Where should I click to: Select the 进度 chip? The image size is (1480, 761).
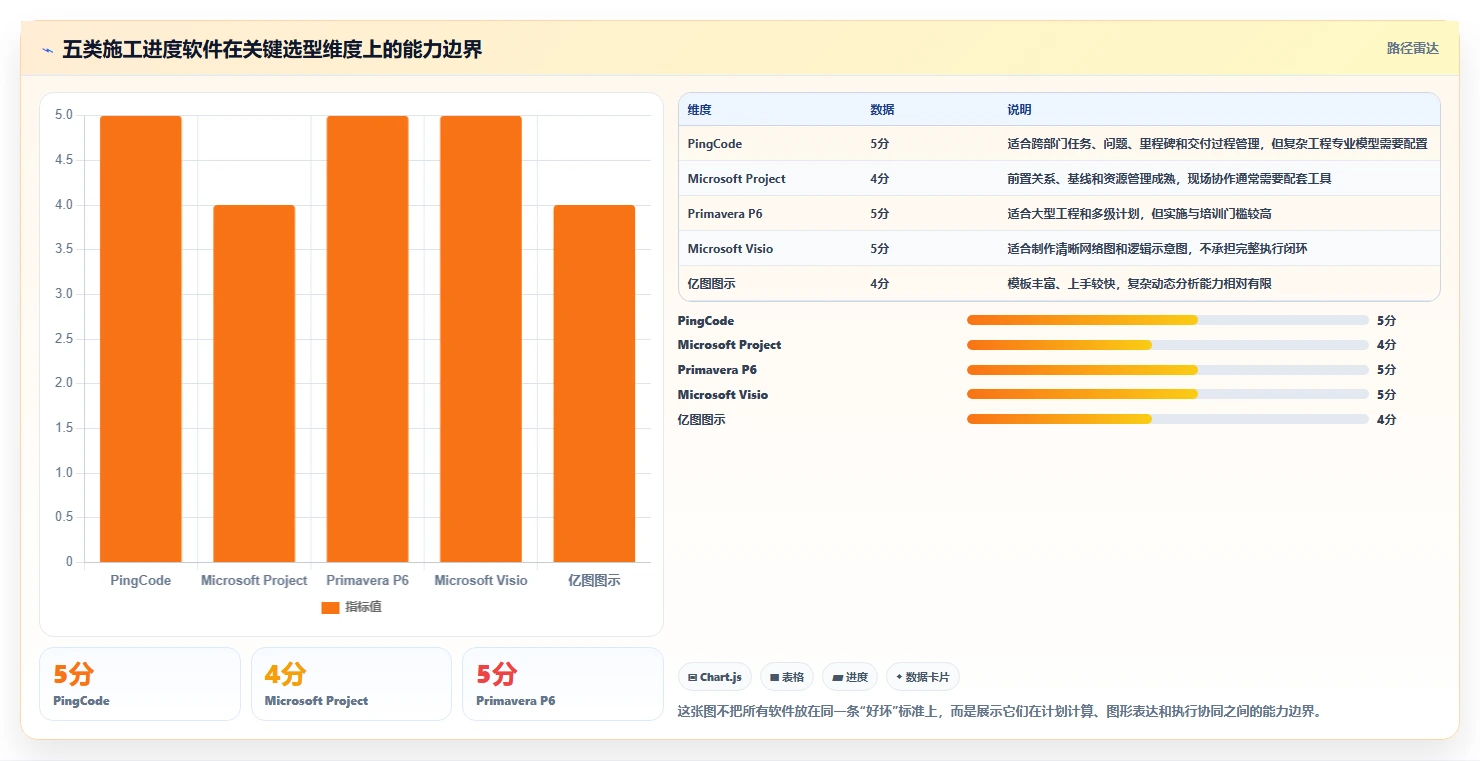(850, 677)
